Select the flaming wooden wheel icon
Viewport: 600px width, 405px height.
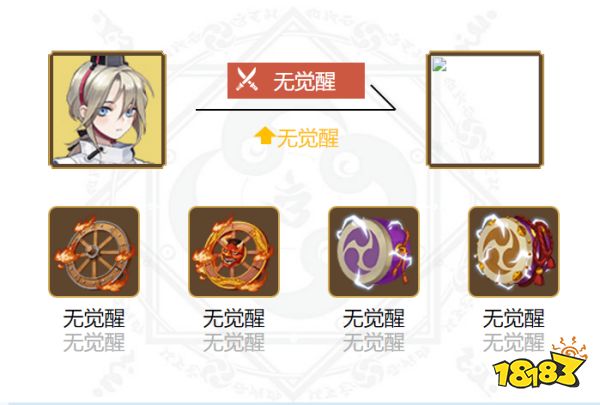(x=94, y=252)
